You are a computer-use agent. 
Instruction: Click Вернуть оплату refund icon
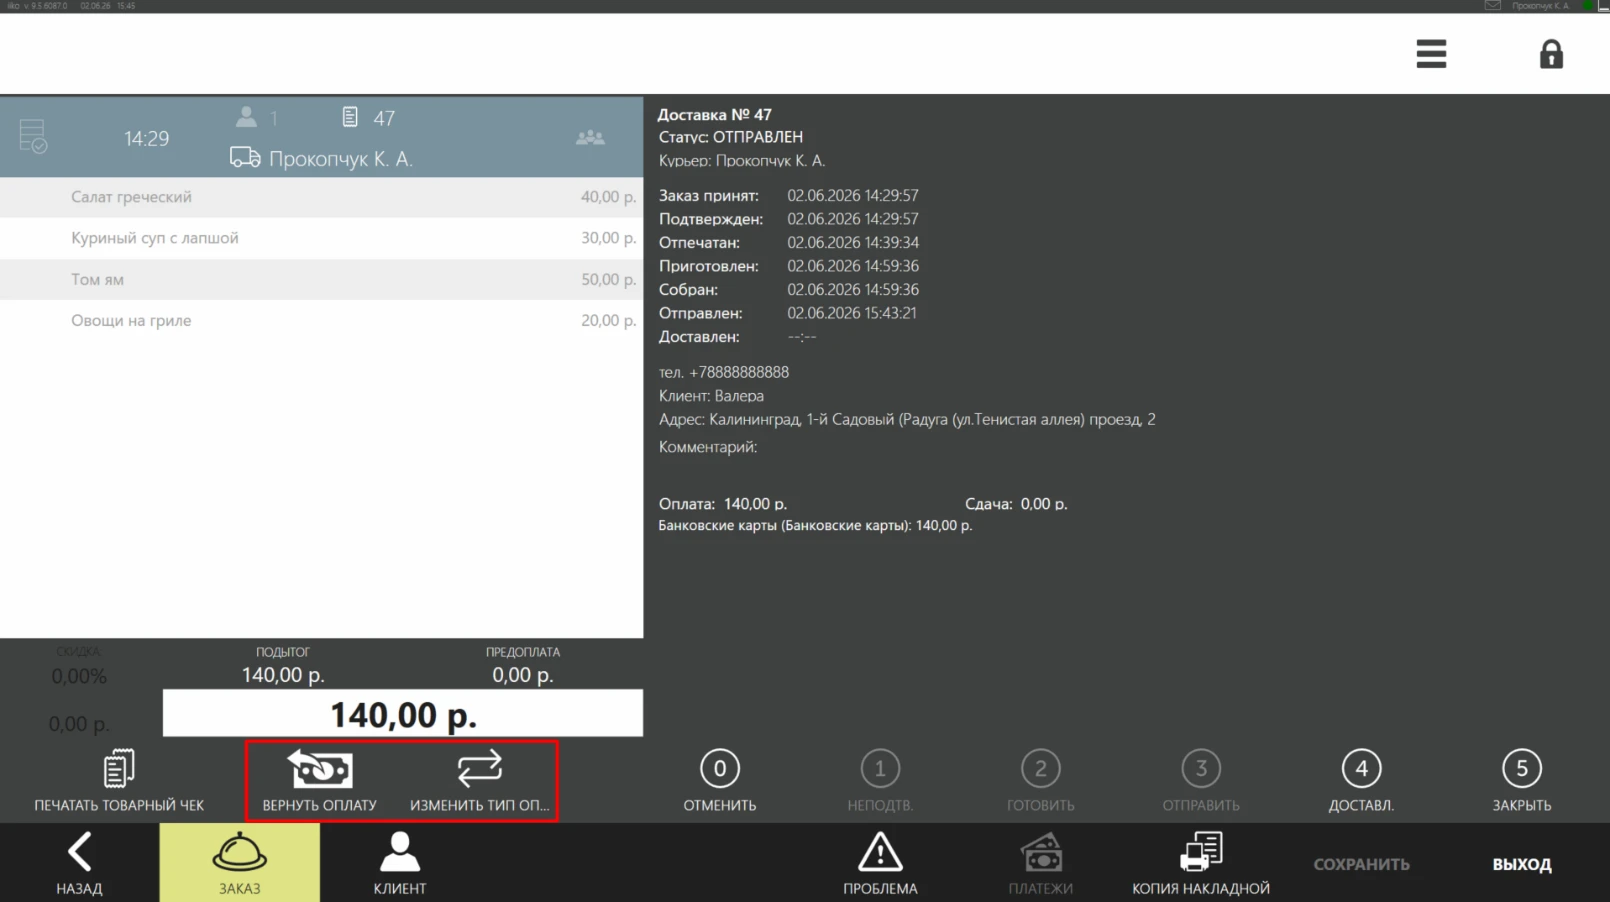(320, 768)
